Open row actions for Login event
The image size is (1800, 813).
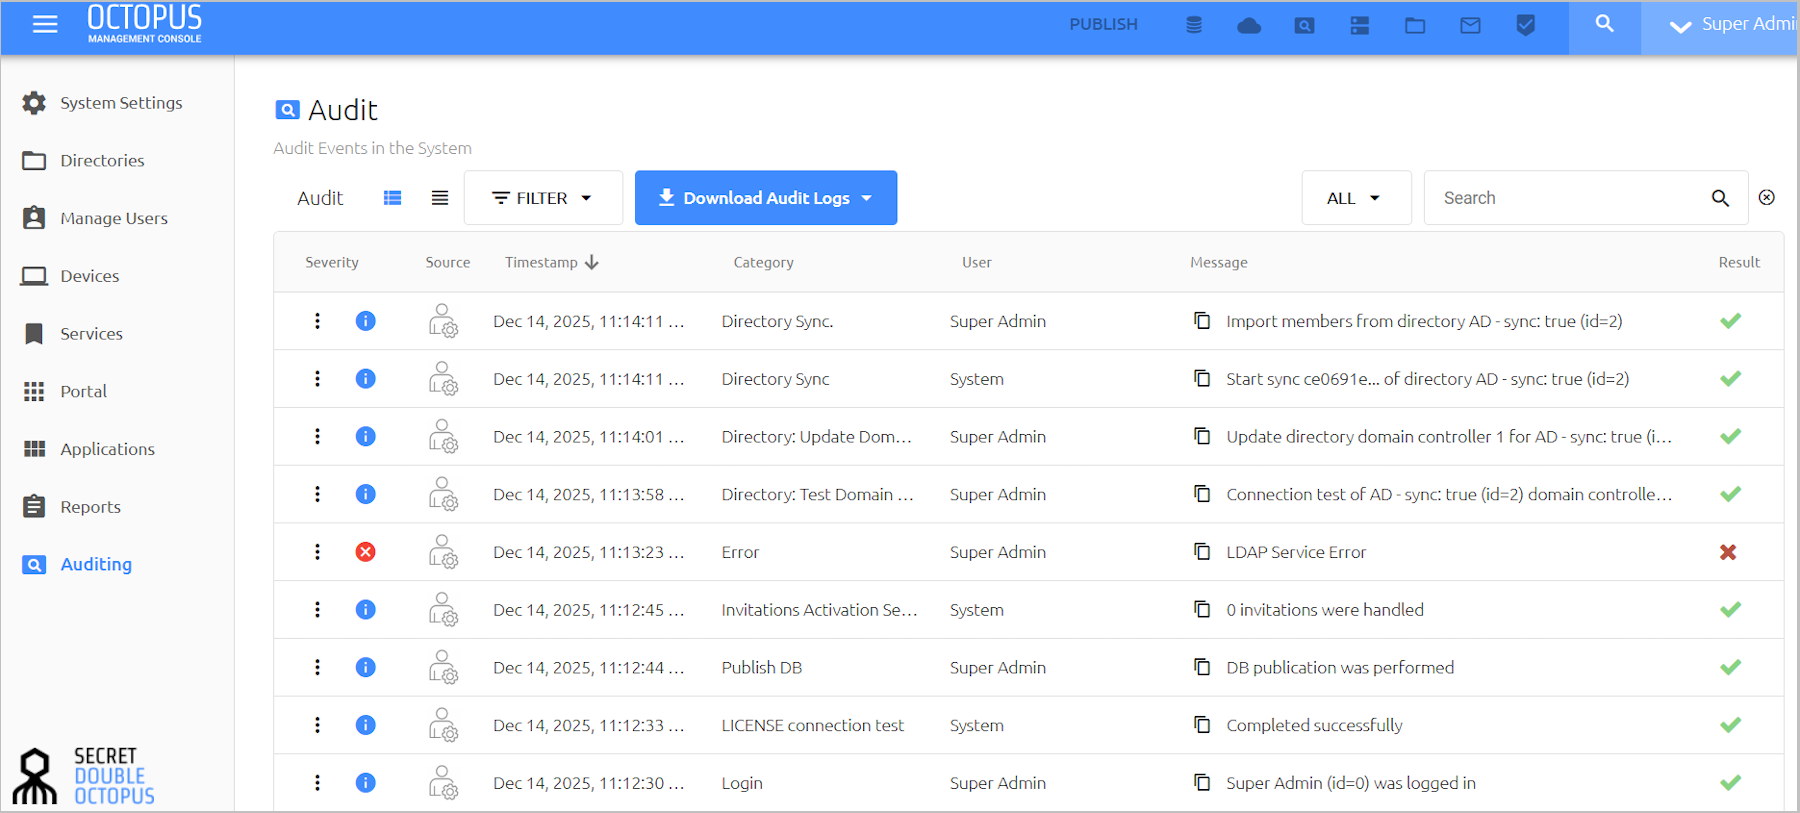pos(317,783)
